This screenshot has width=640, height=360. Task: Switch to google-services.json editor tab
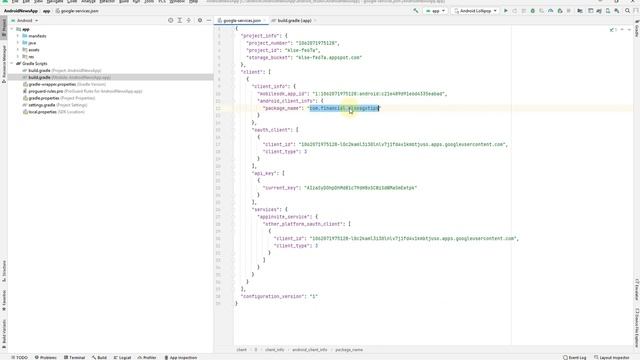[242, 20]
